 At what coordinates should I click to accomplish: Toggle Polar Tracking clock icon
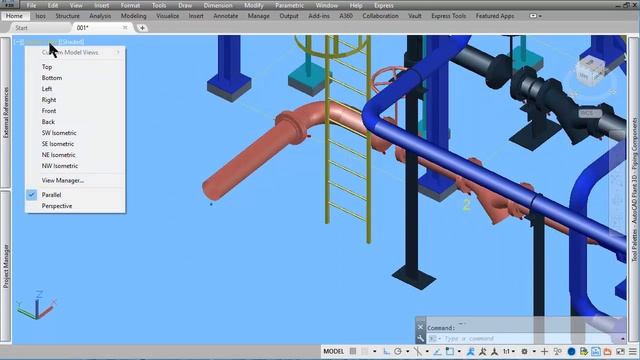398,351
